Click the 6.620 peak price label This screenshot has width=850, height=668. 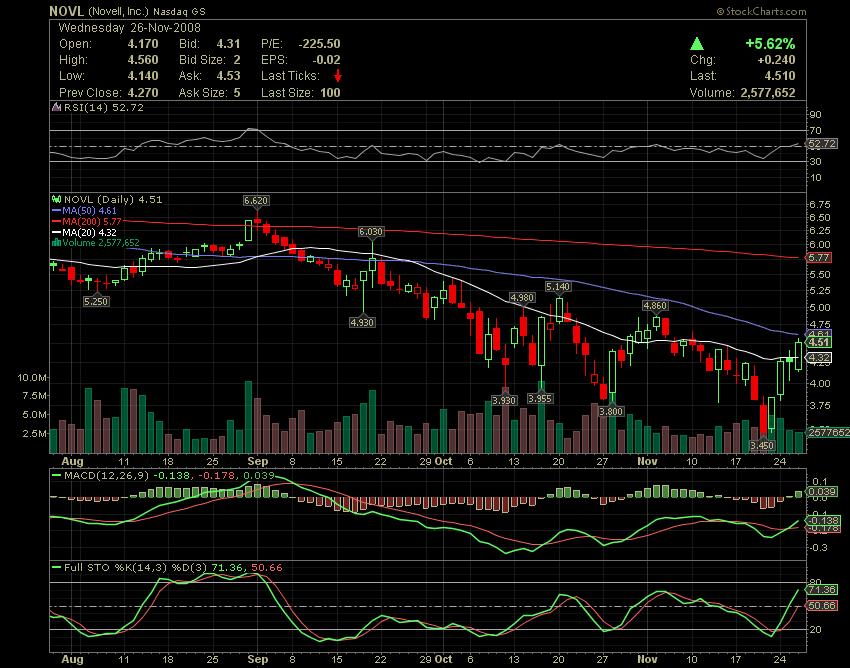click(256, 201)
